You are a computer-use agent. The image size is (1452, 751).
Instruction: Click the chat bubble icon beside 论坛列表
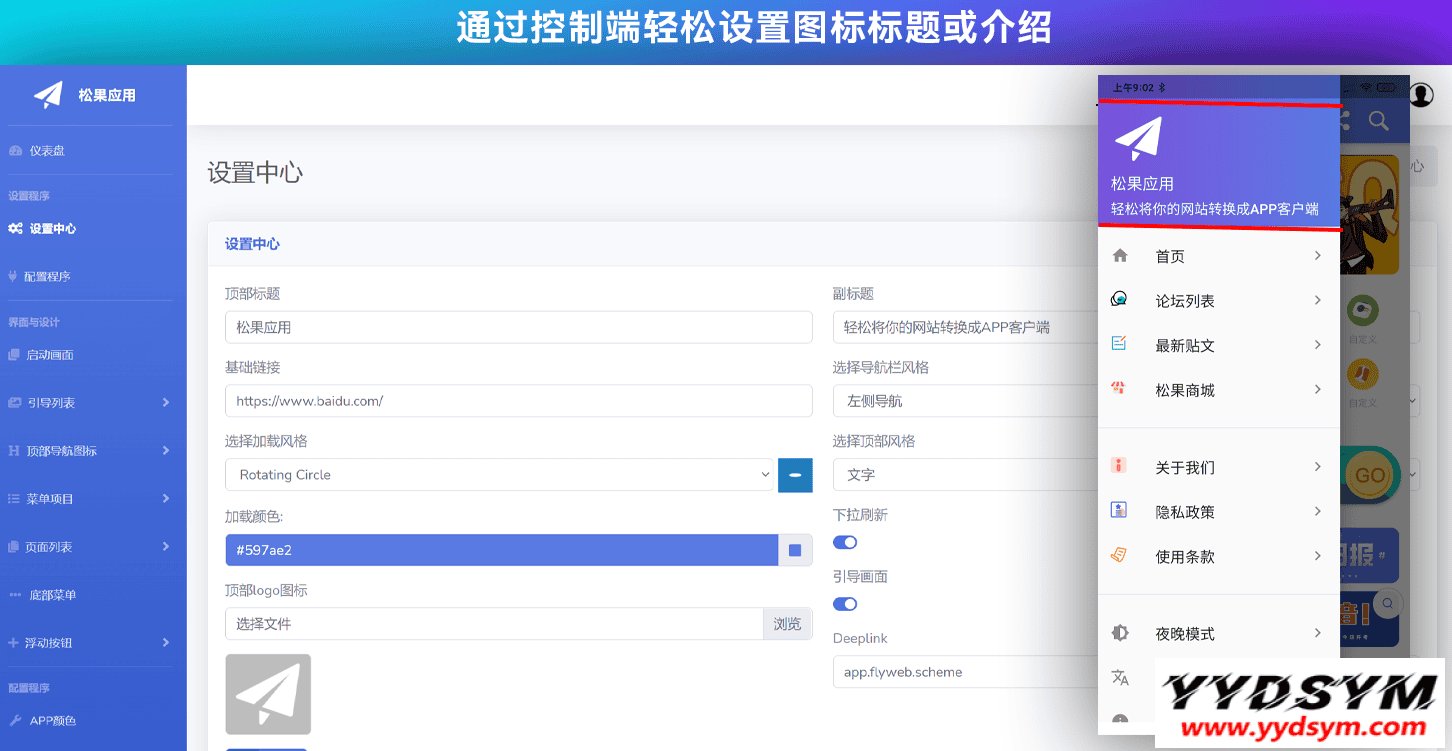point(1120,300)
